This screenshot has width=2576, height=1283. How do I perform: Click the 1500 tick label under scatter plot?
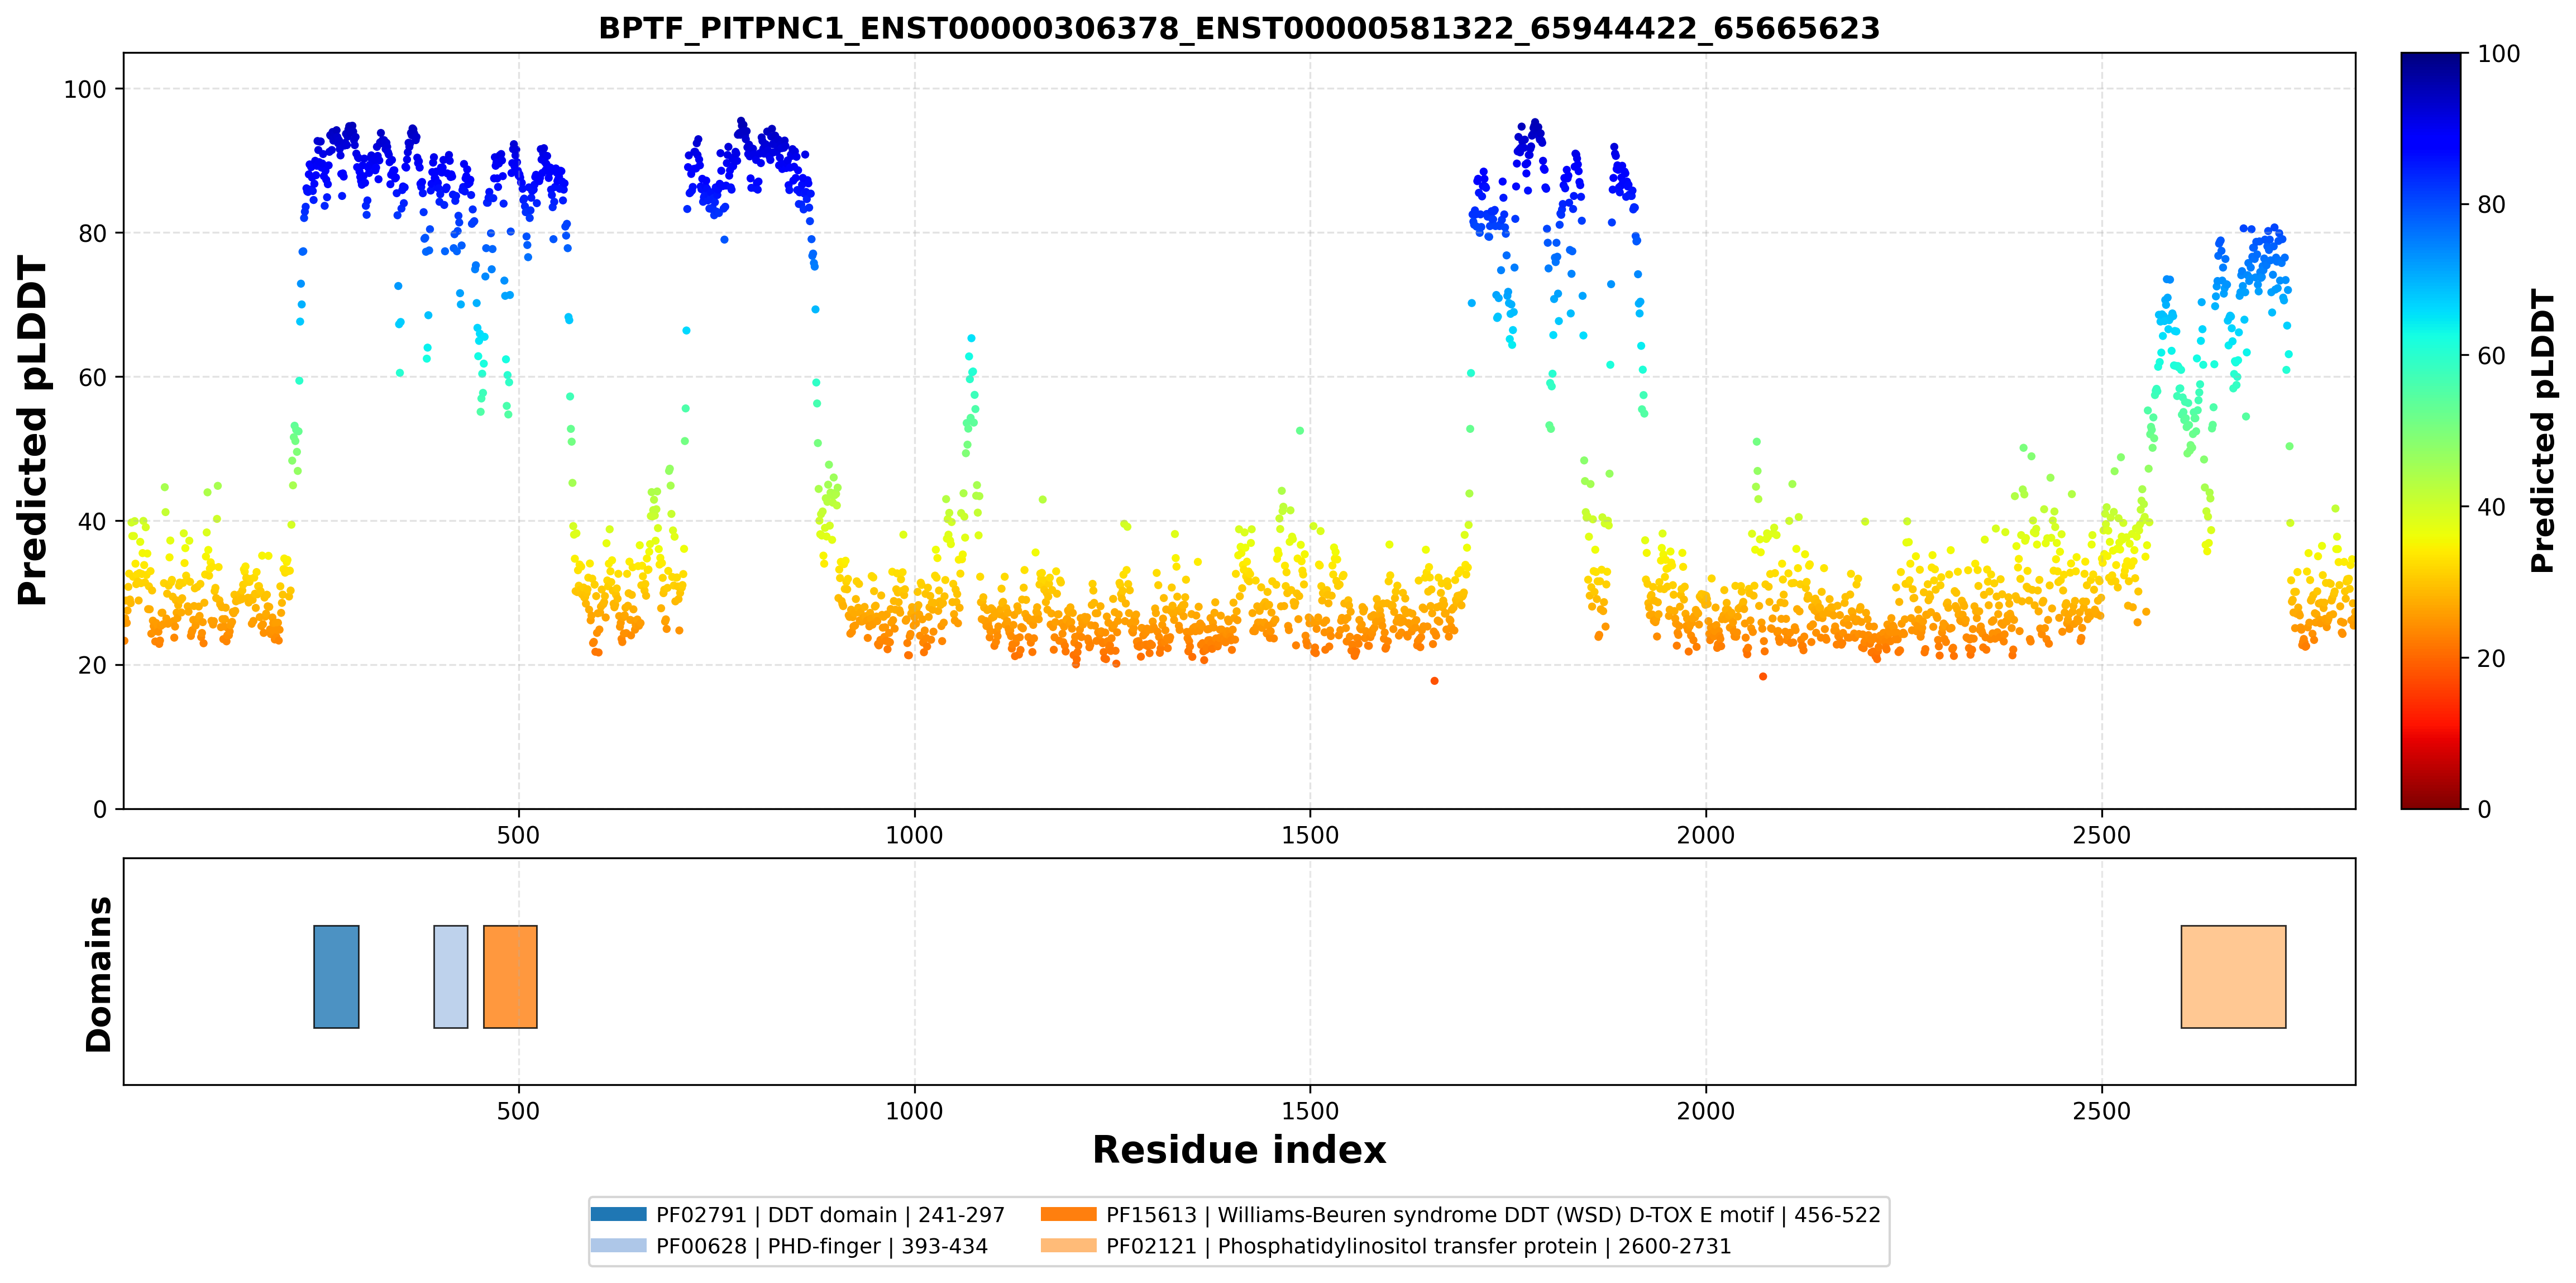(1310, 835)
